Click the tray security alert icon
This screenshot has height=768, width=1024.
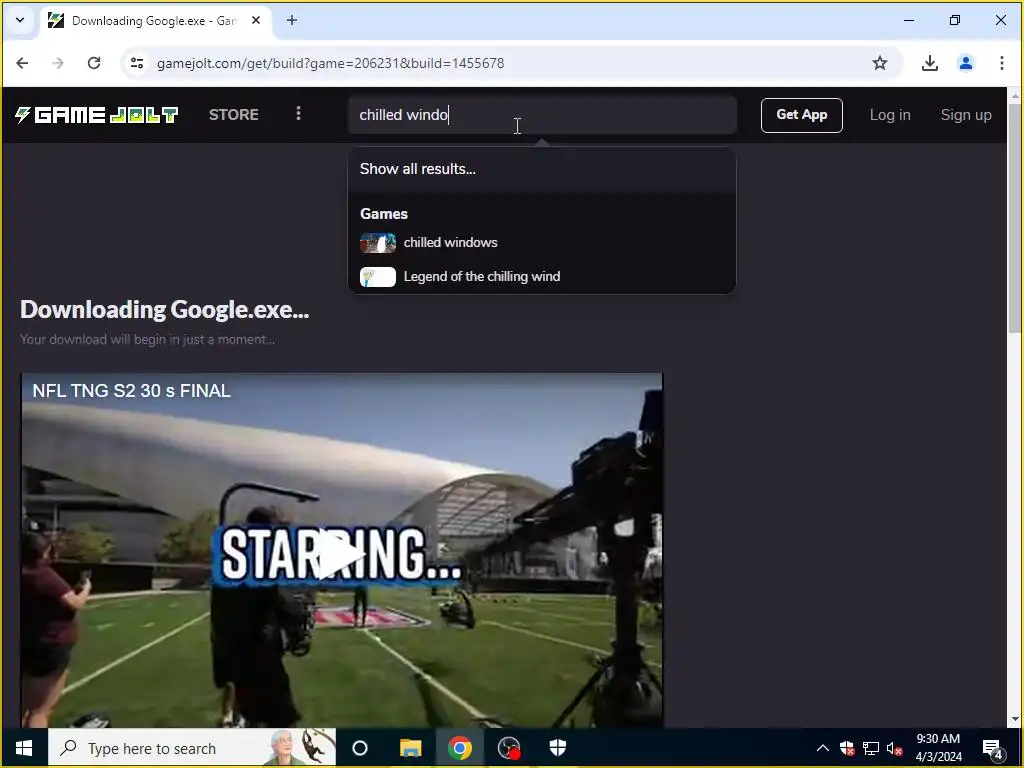[x=847, y=748]
